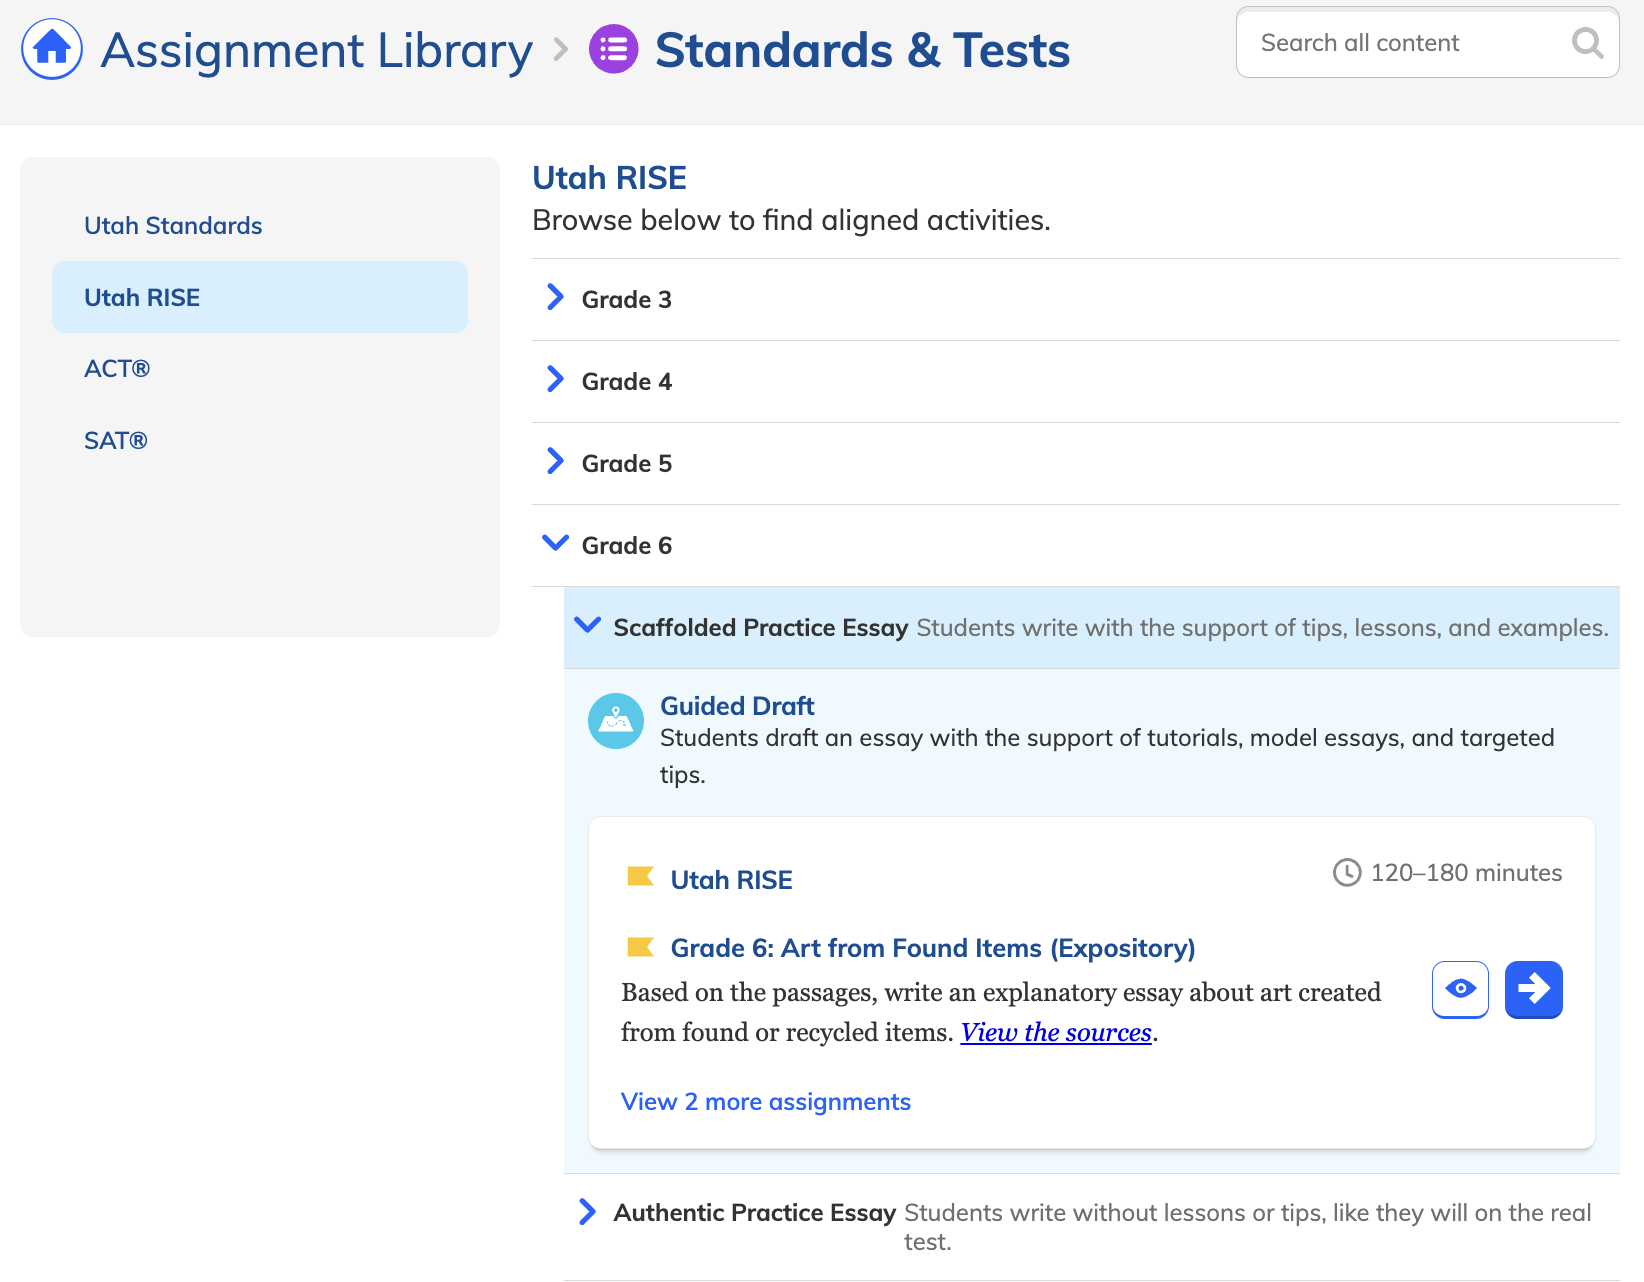Click the search magnifier icon
Image resolution: width=1644 pixels, height=1282 pixels.
click(1587, 43)
